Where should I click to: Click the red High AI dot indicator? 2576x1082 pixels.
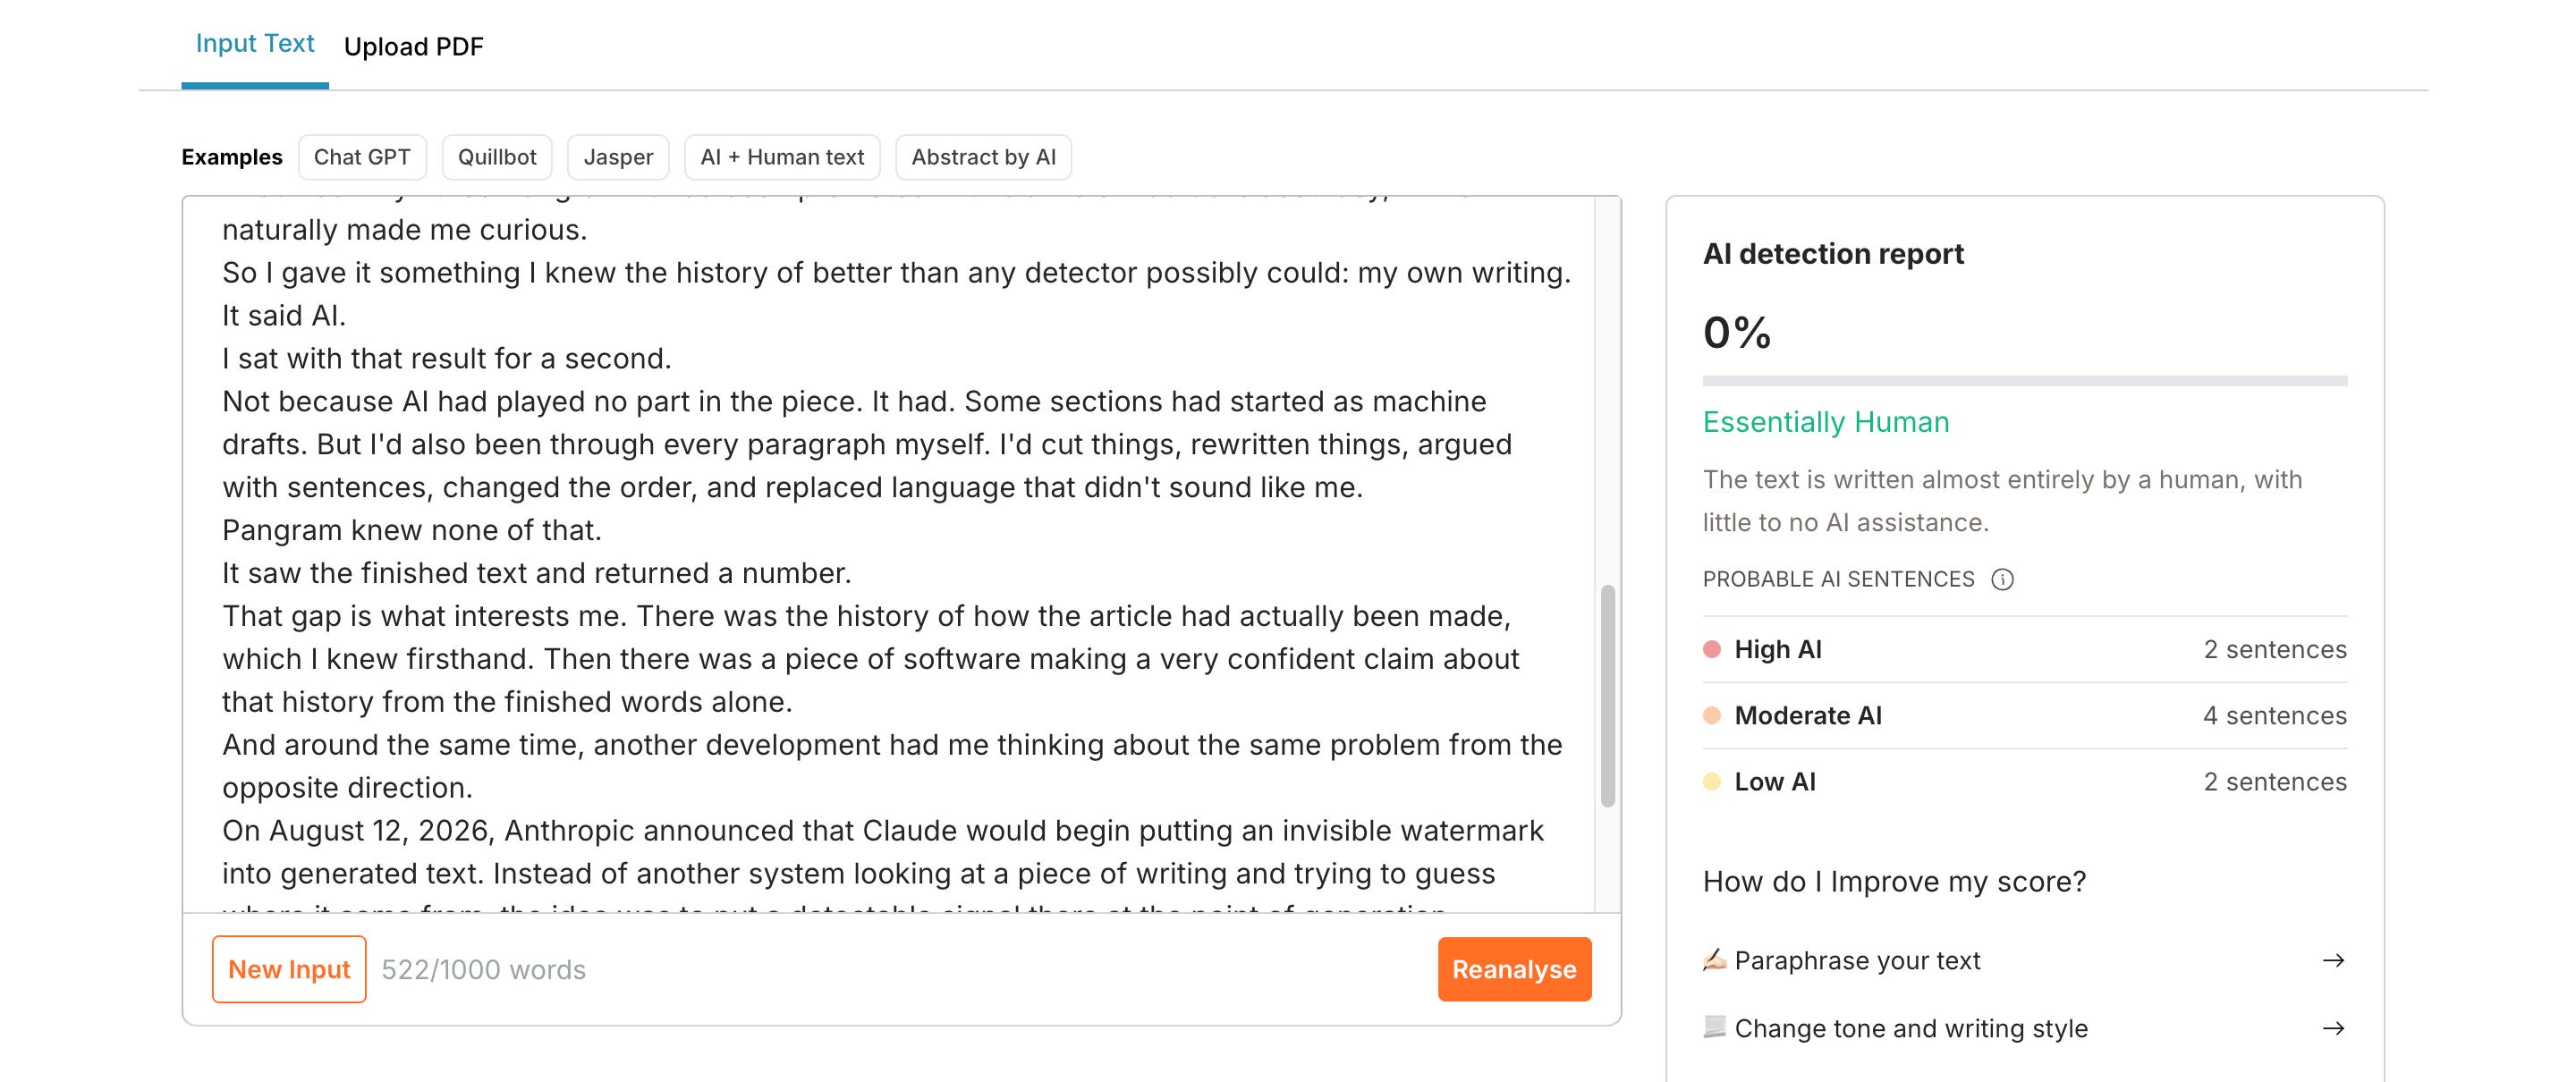[x=1712, y=649]
